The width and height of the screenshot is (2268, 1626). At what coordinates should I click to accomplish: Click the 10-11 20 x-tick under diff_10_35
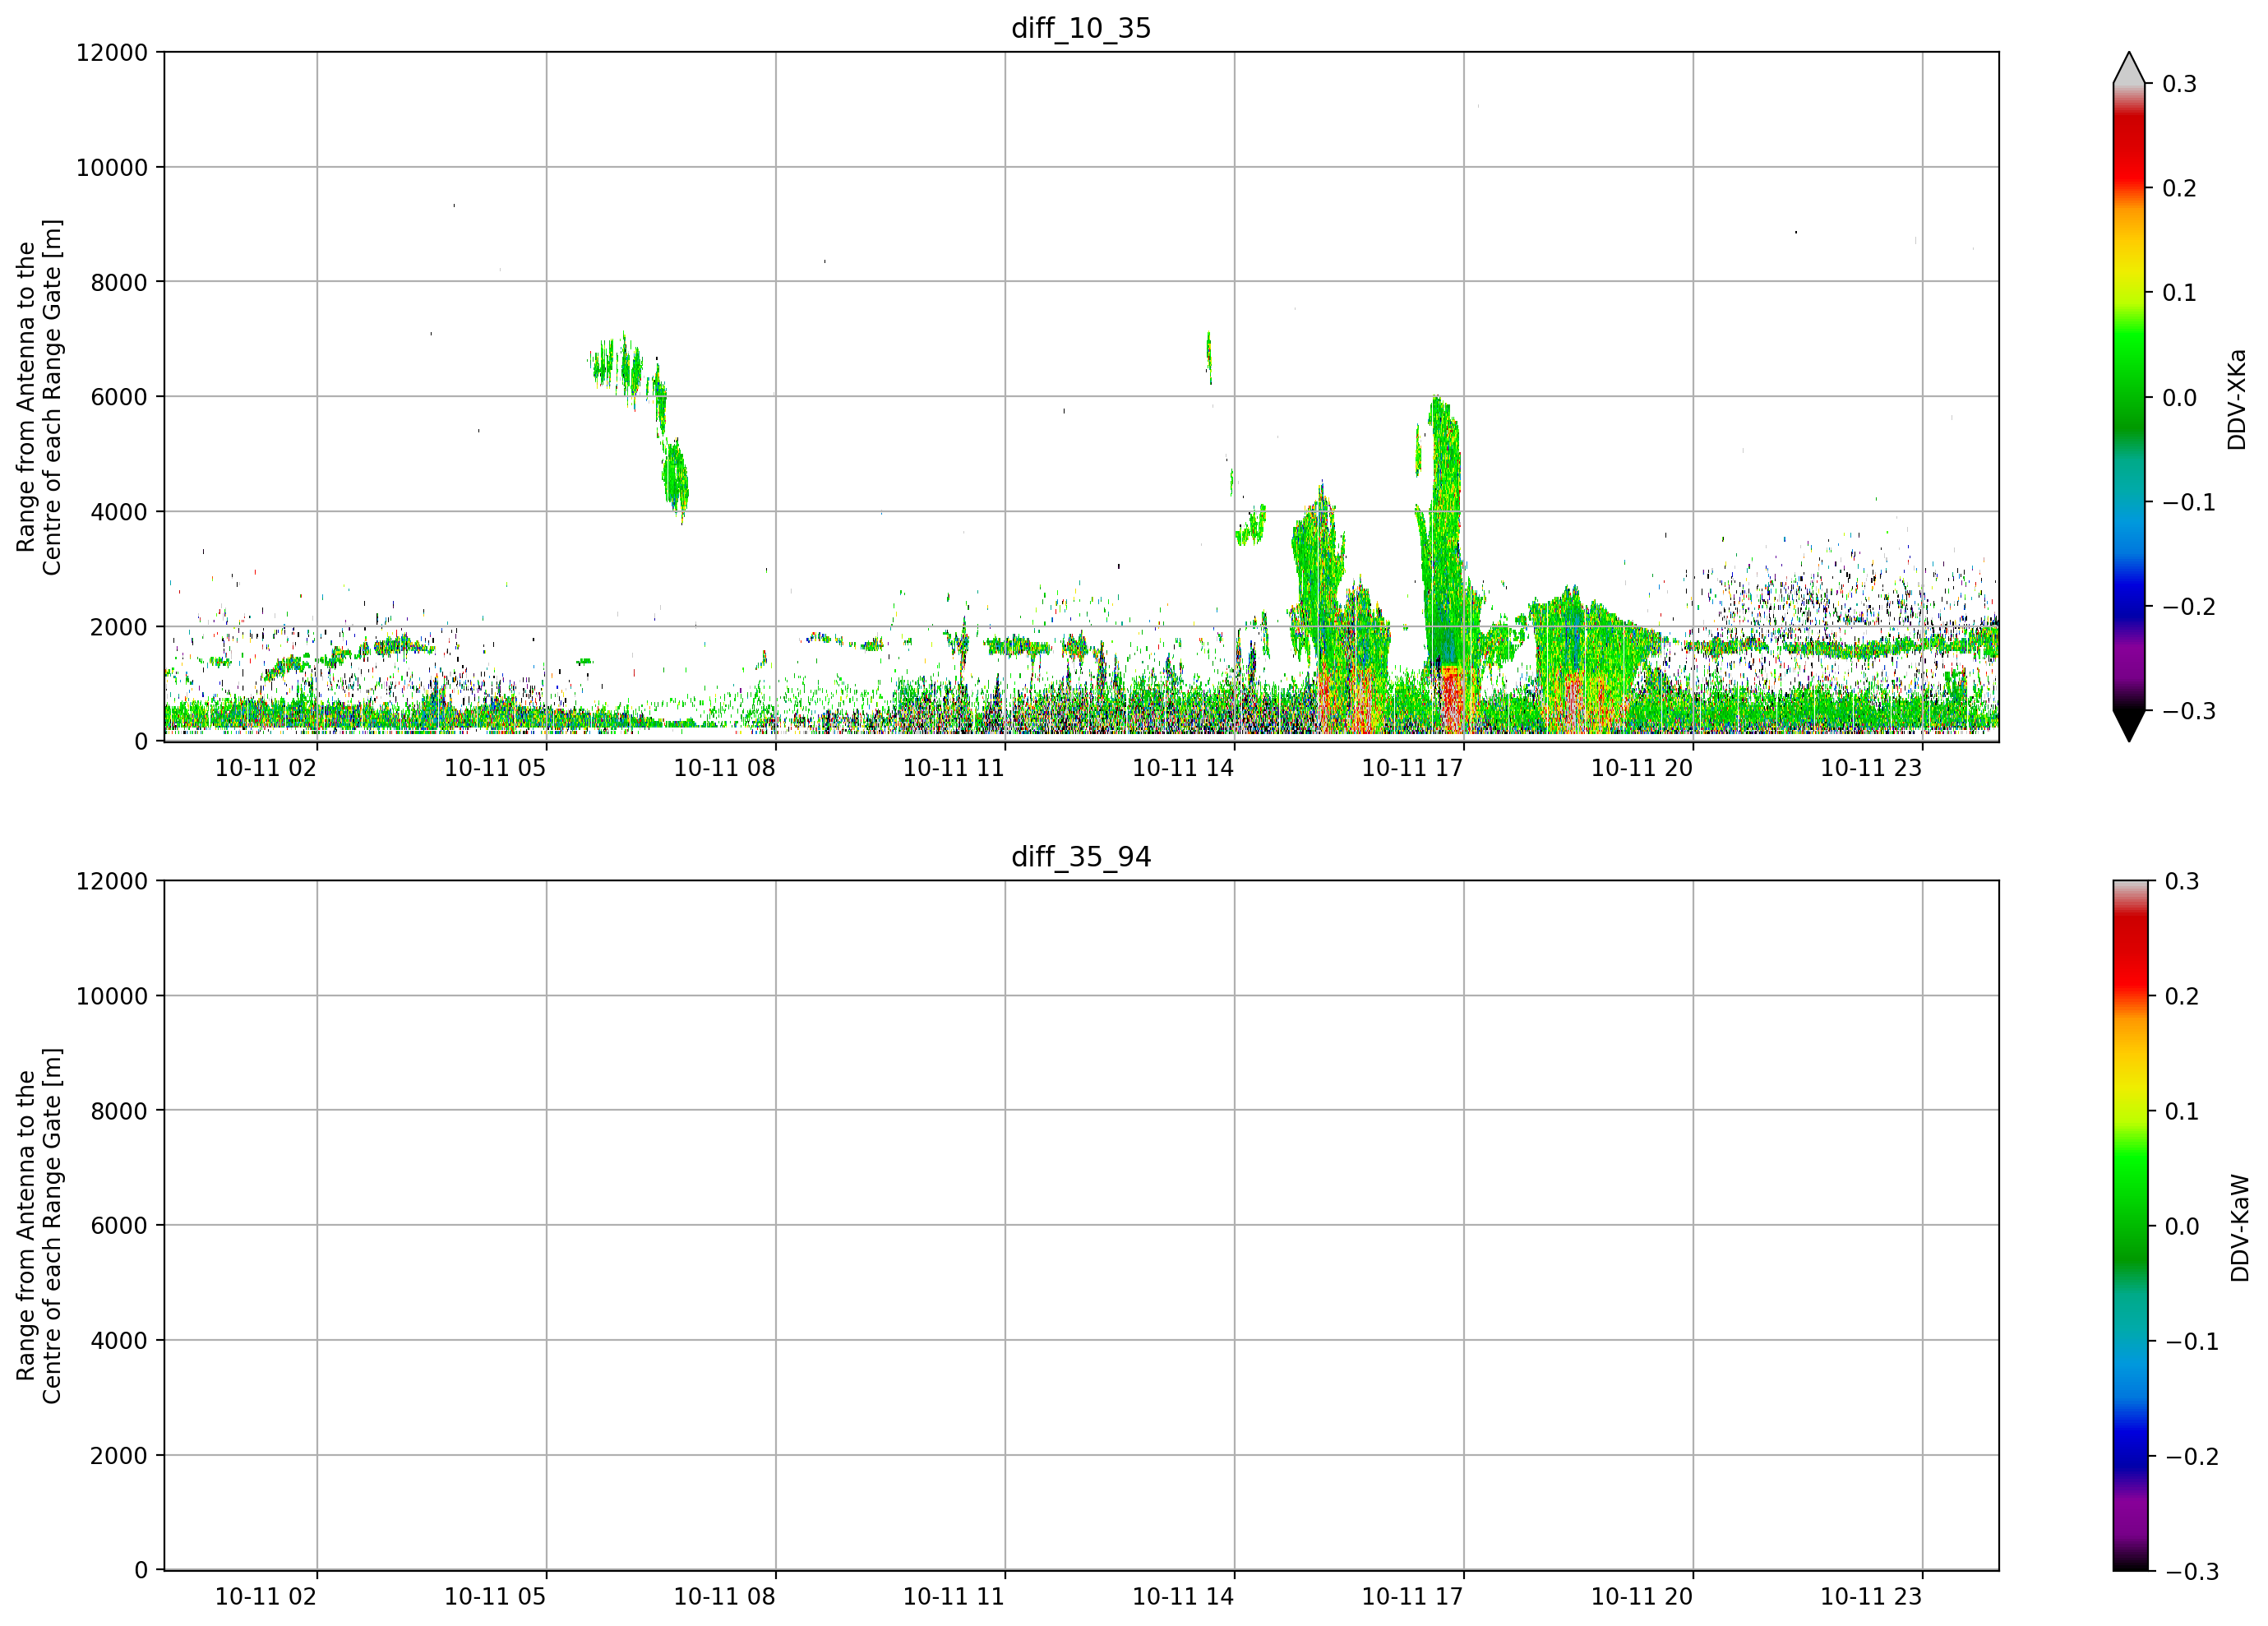pyautogui.click(x=1642, y=768)
